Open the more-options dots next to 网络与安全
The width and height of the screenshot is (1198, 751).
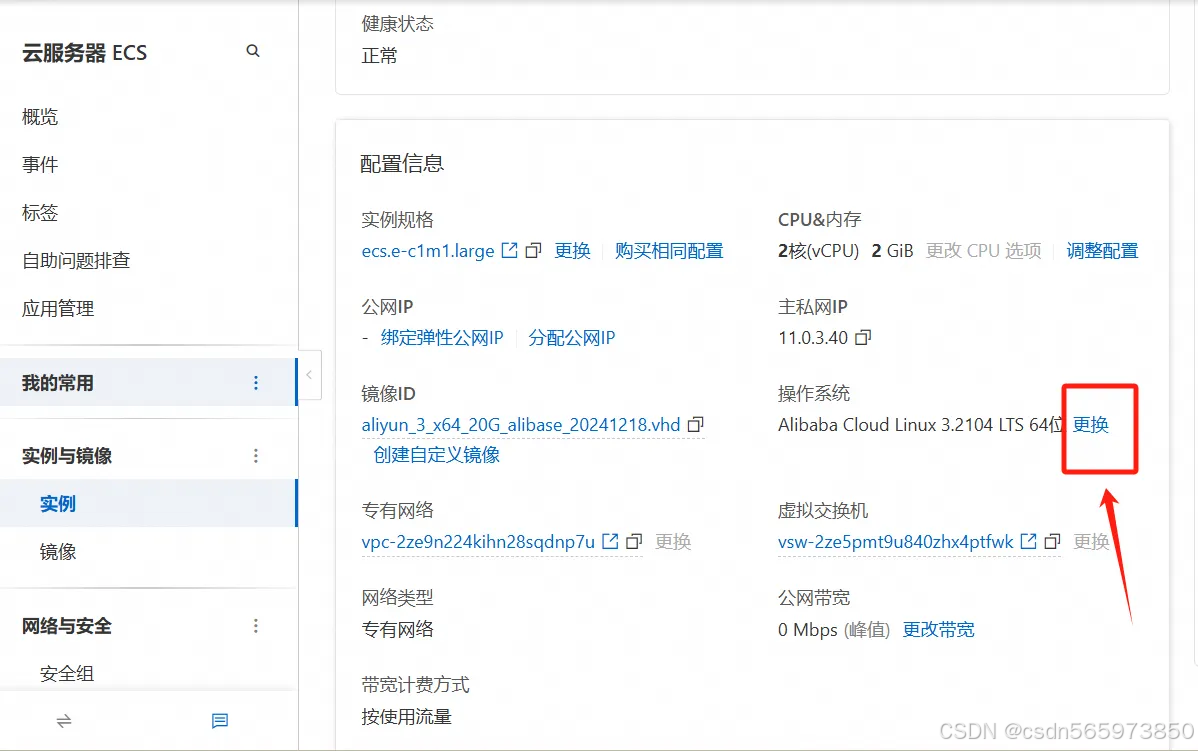point(256,626)
